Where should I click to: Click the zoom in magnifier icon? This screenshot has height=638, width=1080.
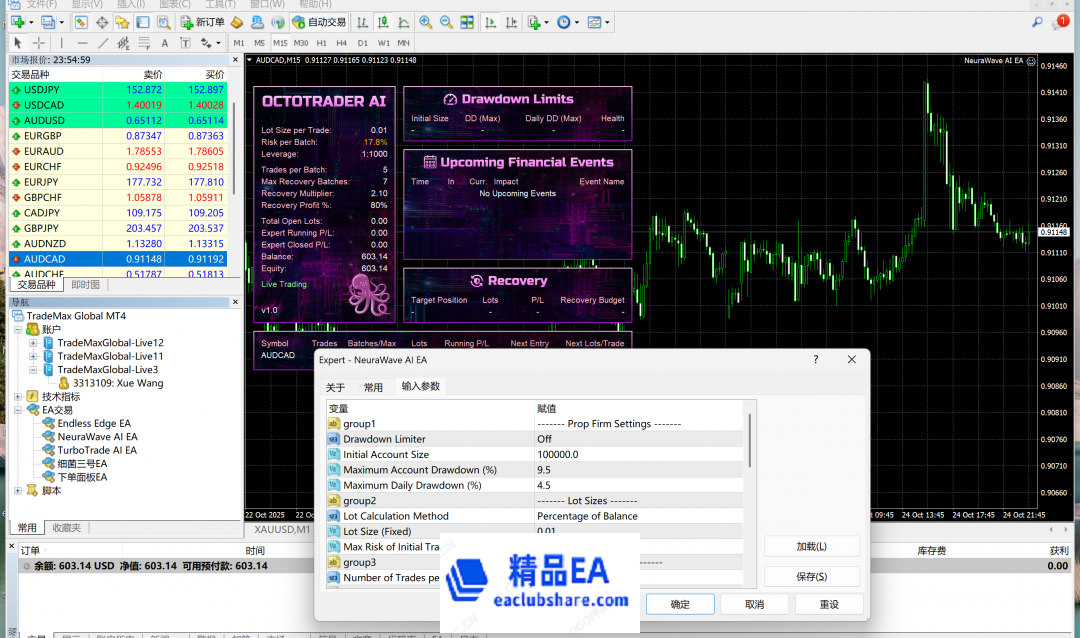pyautogui.click(x=425, y=22)
